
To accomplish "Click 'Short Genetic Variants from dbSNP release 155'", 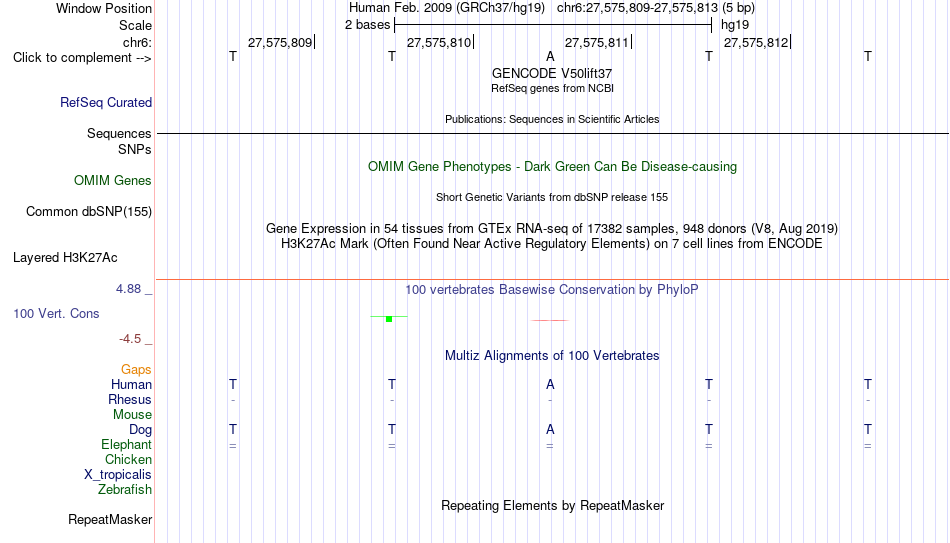I will [x=552, y=198].
